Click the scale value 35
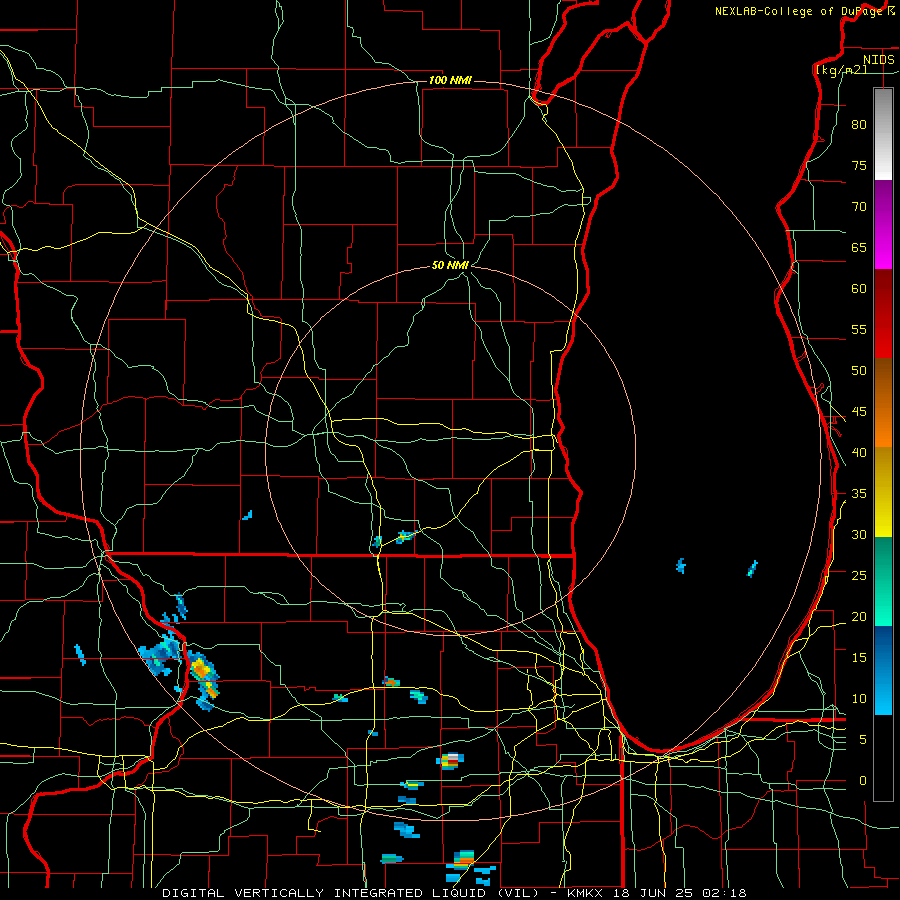This screenshot has width=900, height=900. pos(859,494)
